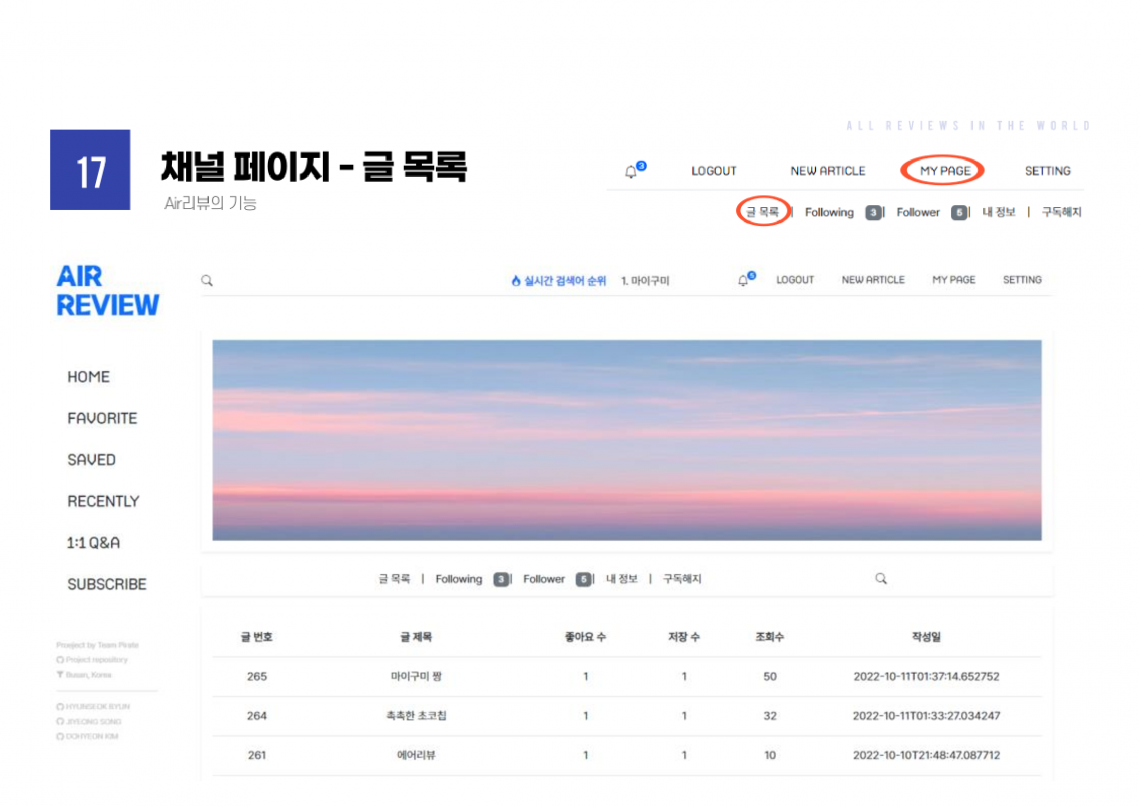
Task: Open SUBSCRIBE in sidebar
Action: click(x=107, y=584)
